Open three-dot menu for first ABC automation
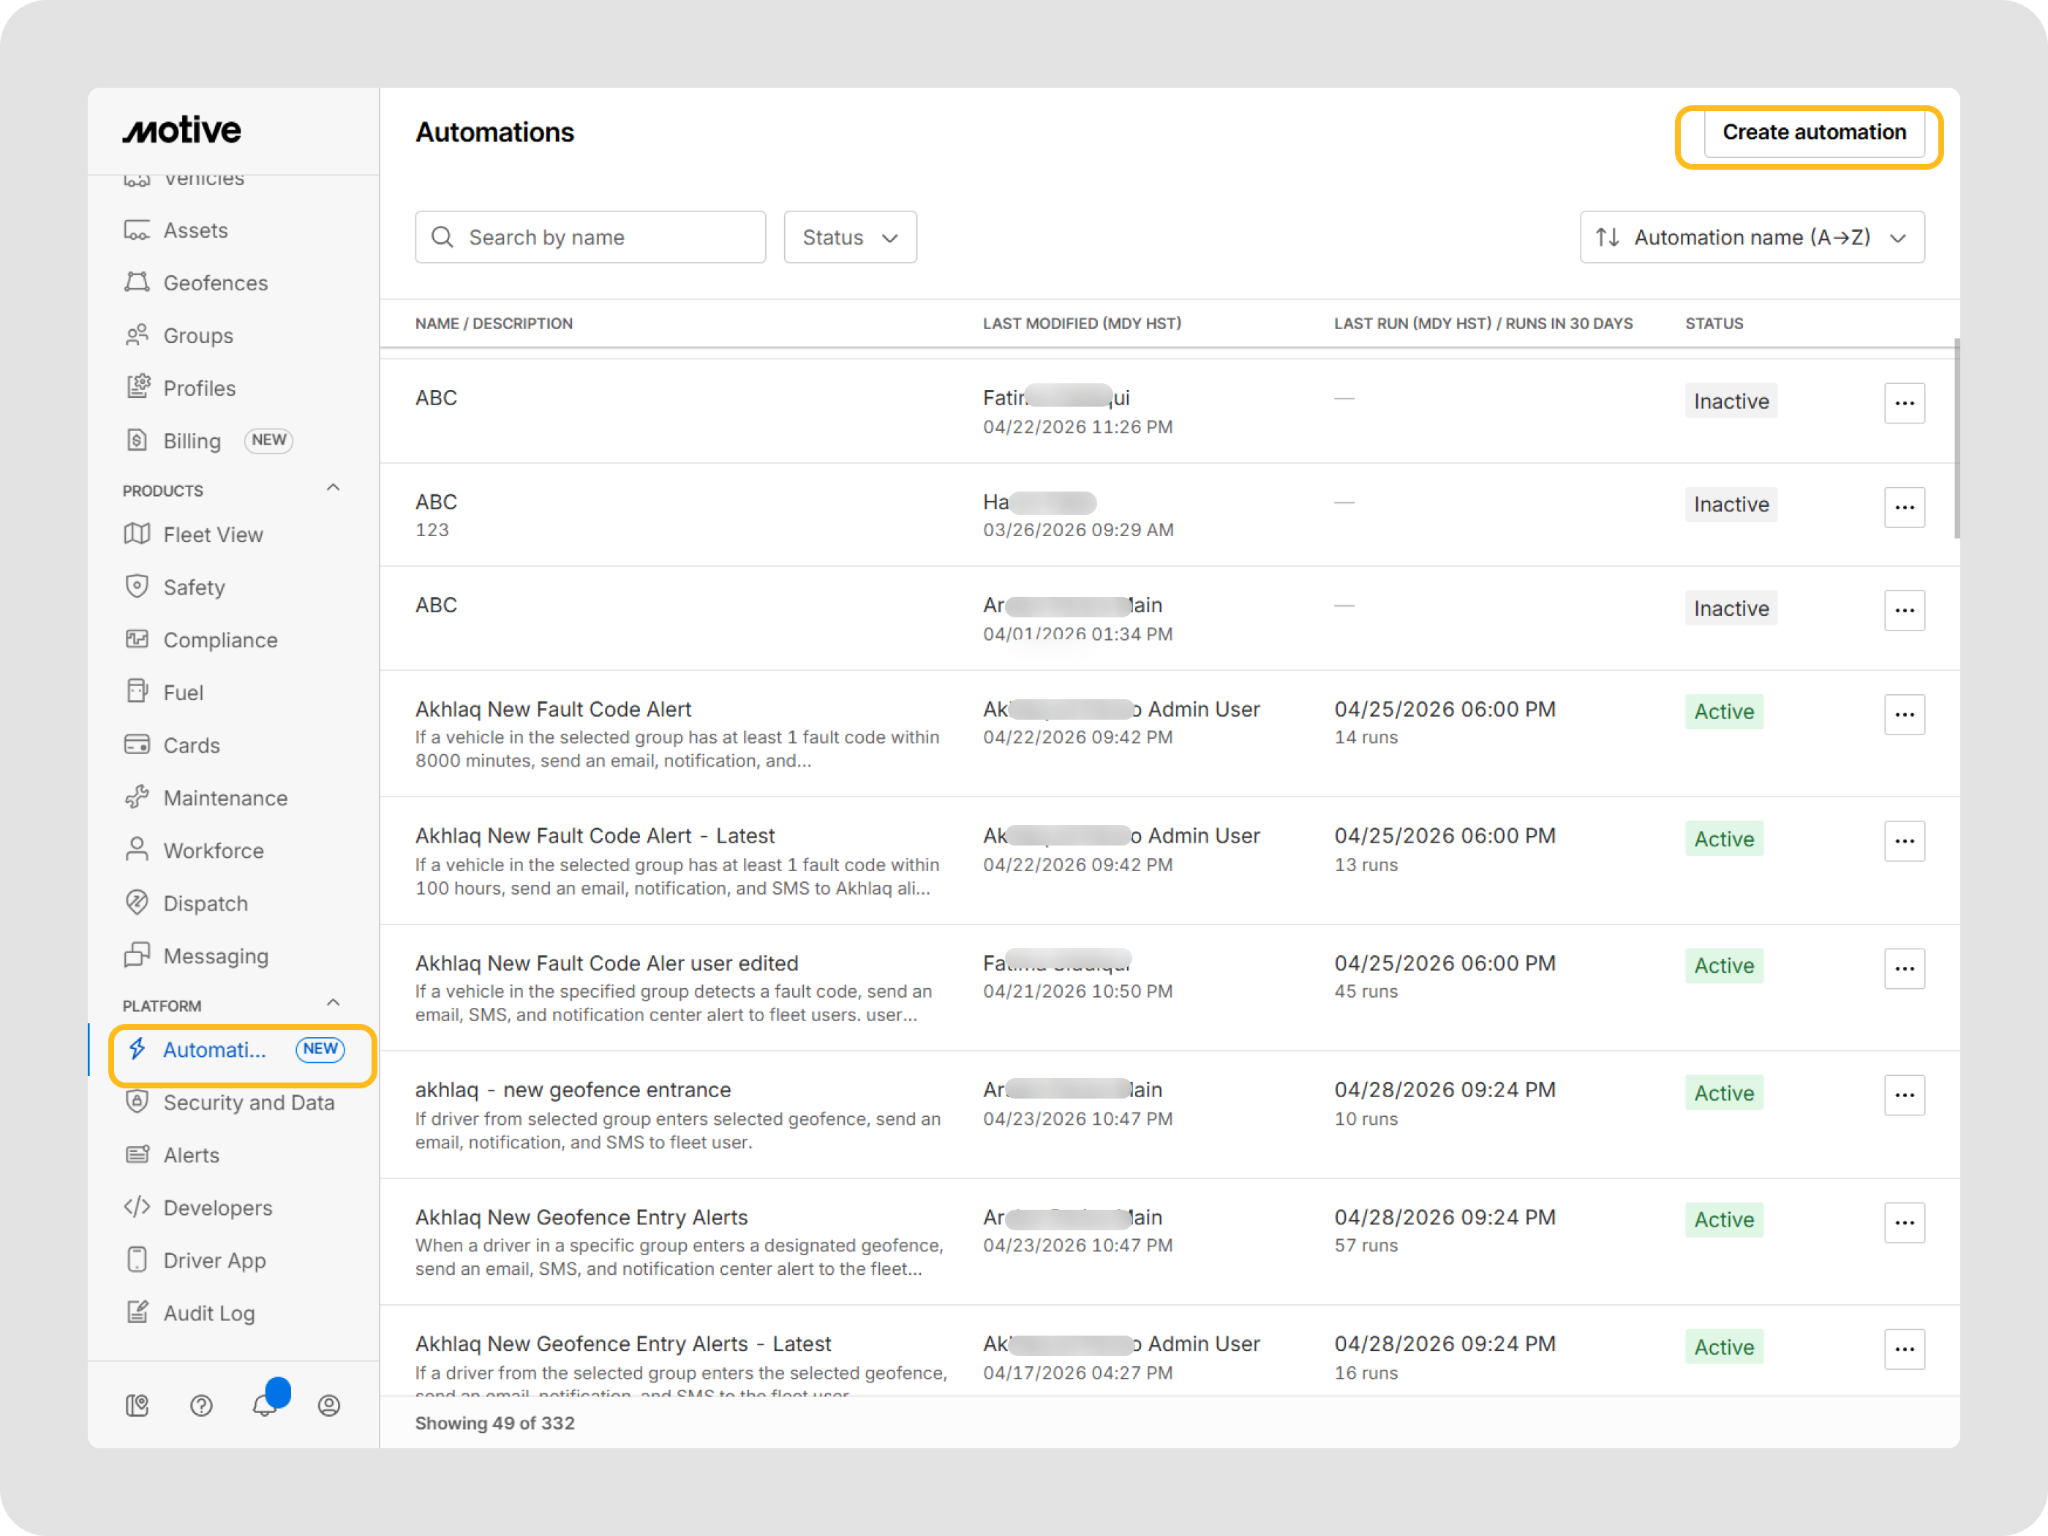This screenshot has width=2048, height=1536. click(x=1904, y=403)
